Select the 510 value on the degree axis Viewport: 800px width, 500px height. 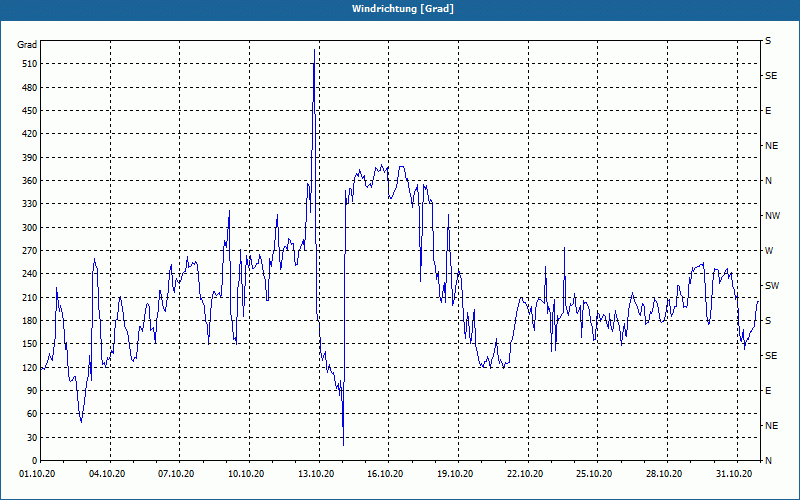pos(30,64)
